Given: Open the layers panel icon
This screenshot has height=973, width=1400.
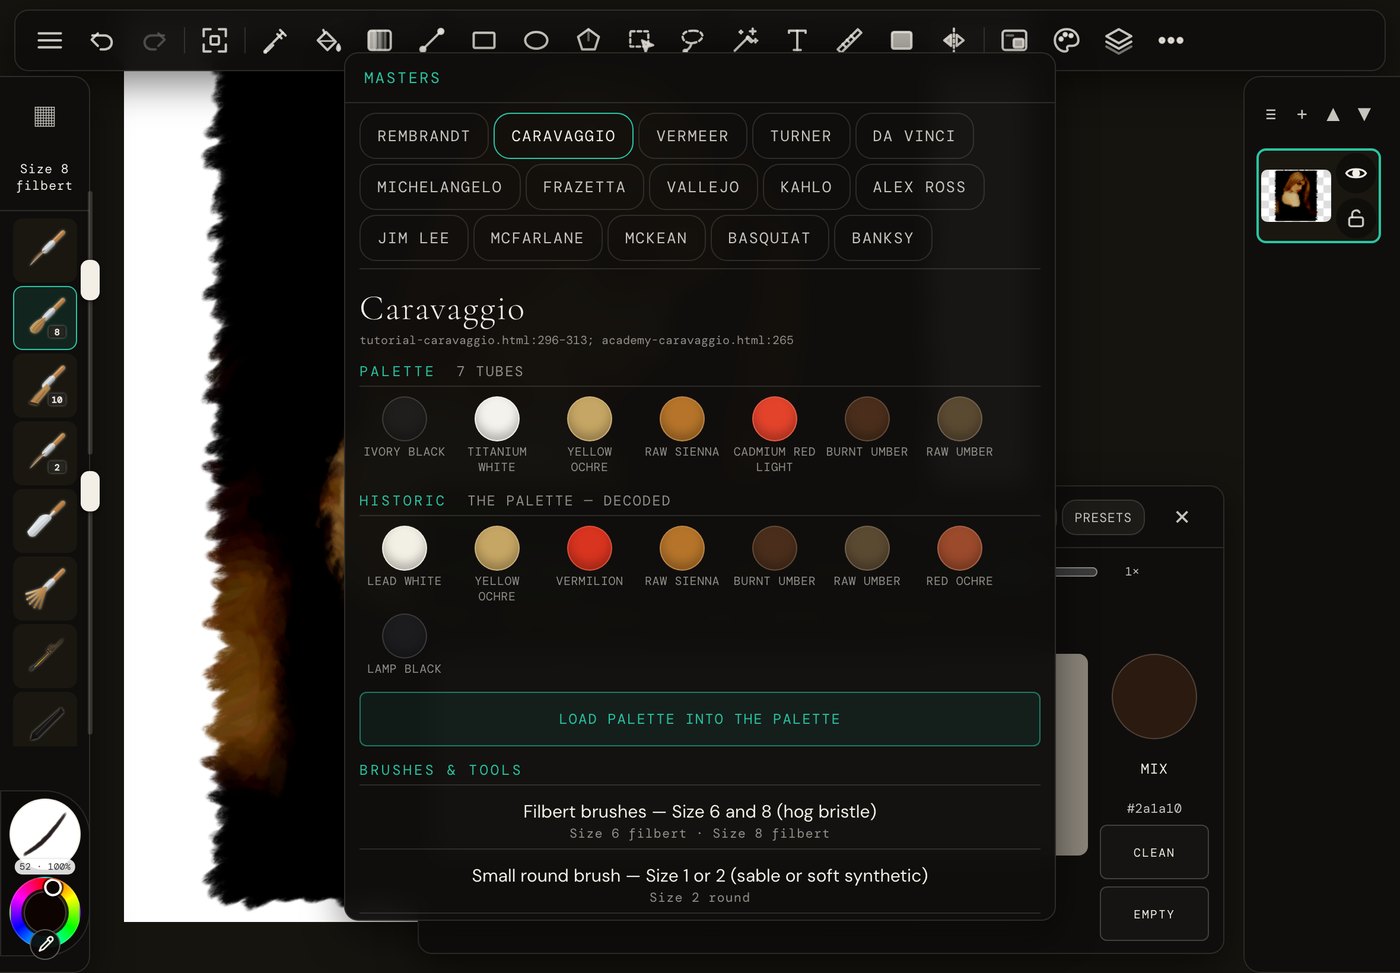Looking at the screenshot, I should 1118,40.
